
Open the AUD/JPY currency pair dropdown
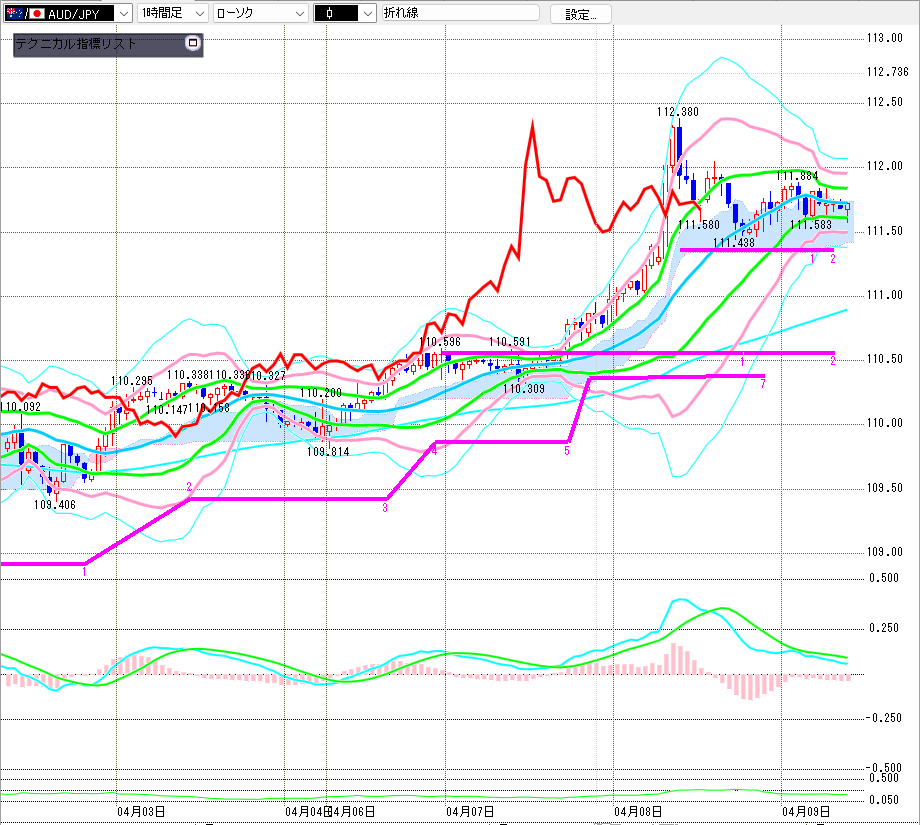(122, 13)
